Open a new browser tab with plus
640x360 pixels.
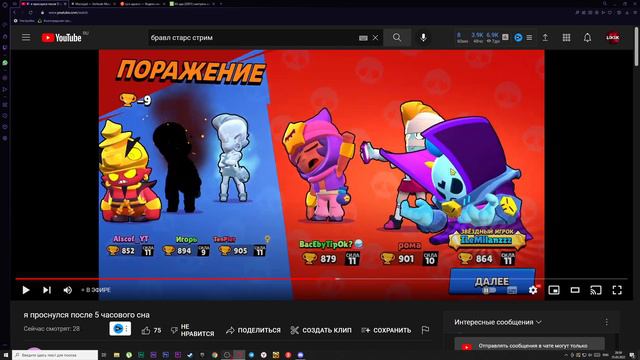pos(221,4)
